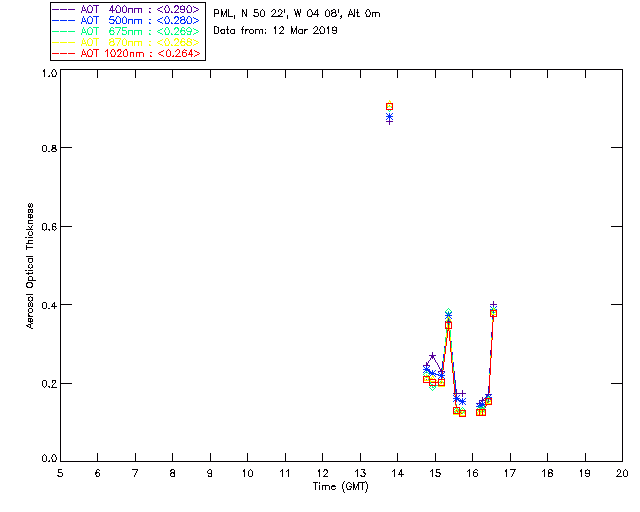Screen dimensions: 640x512
Task: Click the 'Aerosol Optical Thickness' y-axis title
Action: 30,266
